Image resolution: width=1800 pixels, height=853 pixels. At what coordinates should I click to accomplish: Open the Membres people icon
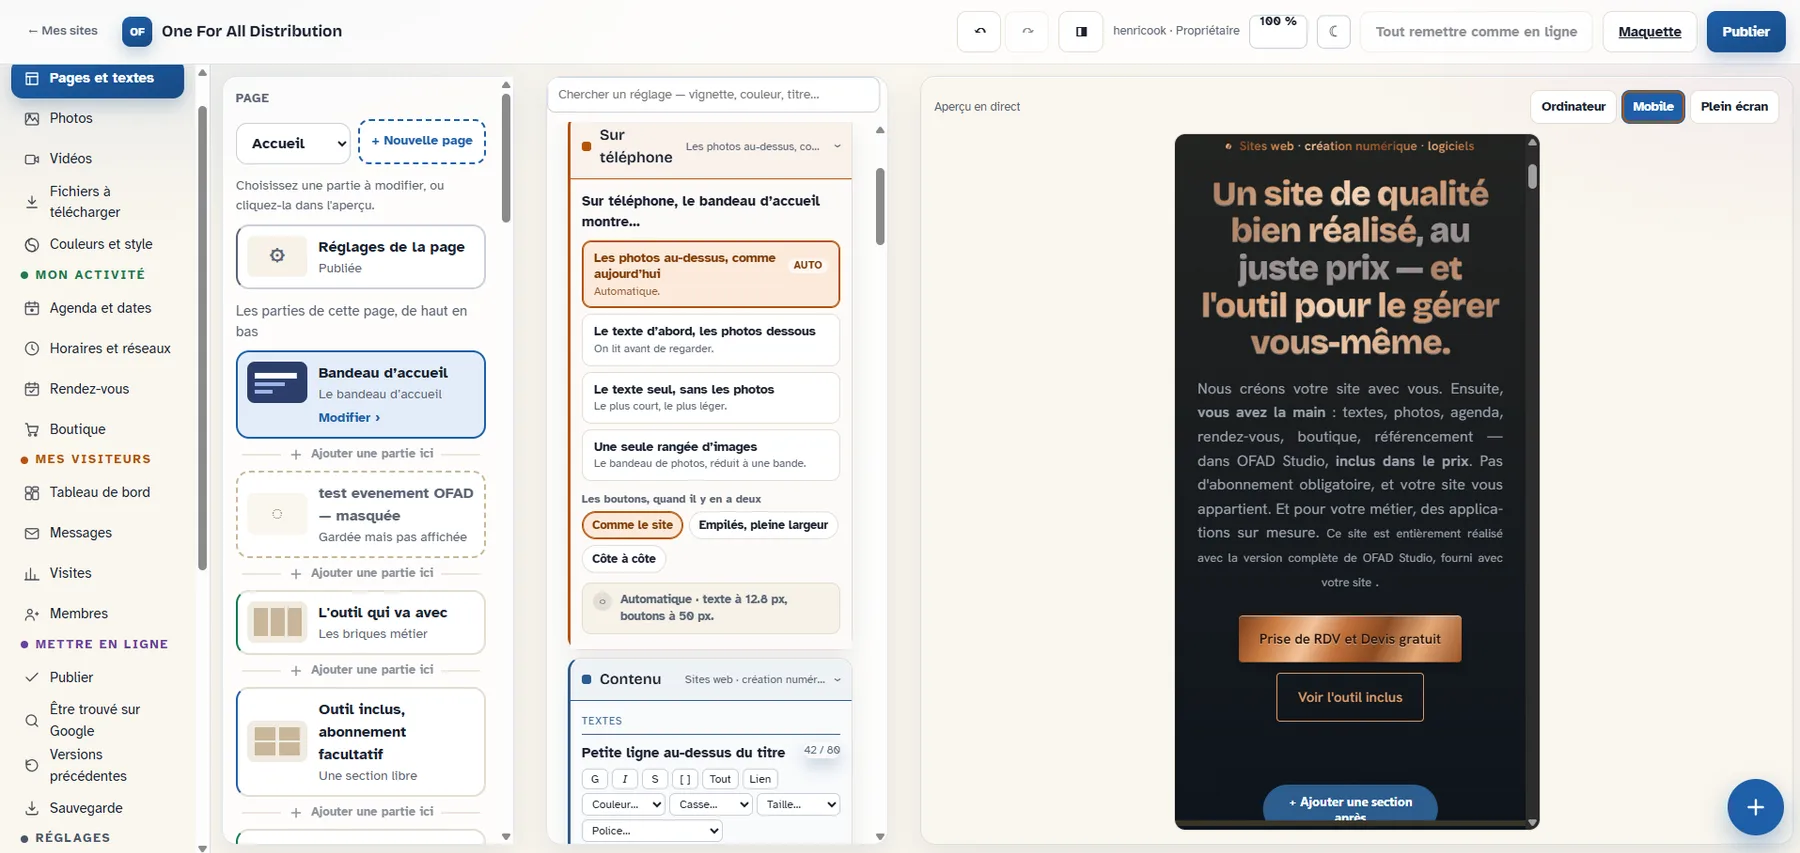tap(32, 613)
